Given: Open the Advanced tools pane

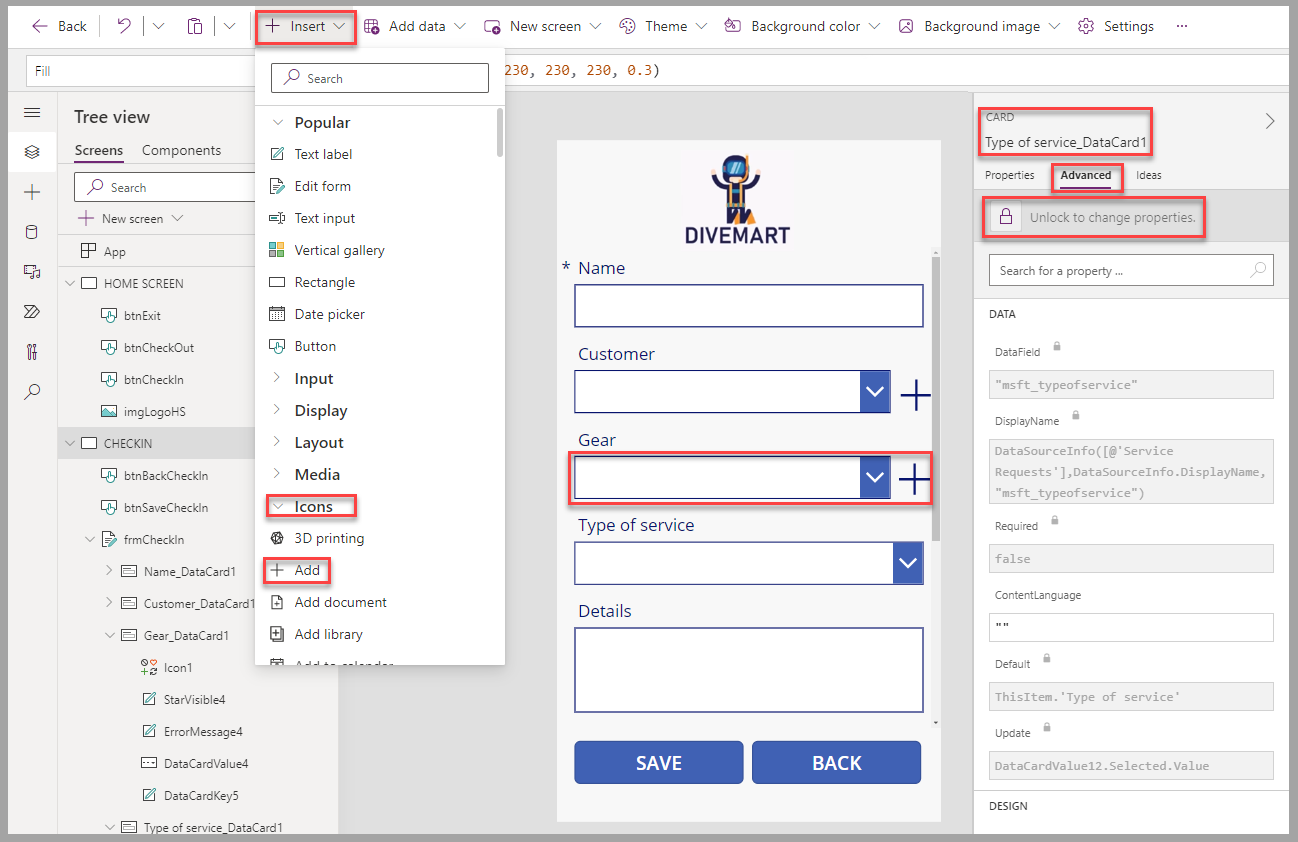Looking at the screenshot, I should click(x=31, y=351).
